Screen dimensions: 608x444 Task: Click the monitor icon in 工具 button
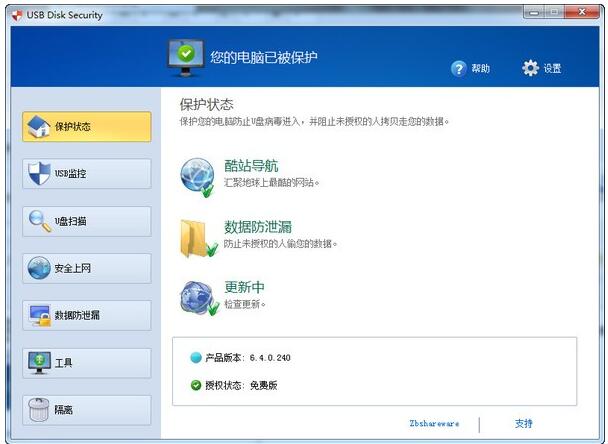[39, 363]
